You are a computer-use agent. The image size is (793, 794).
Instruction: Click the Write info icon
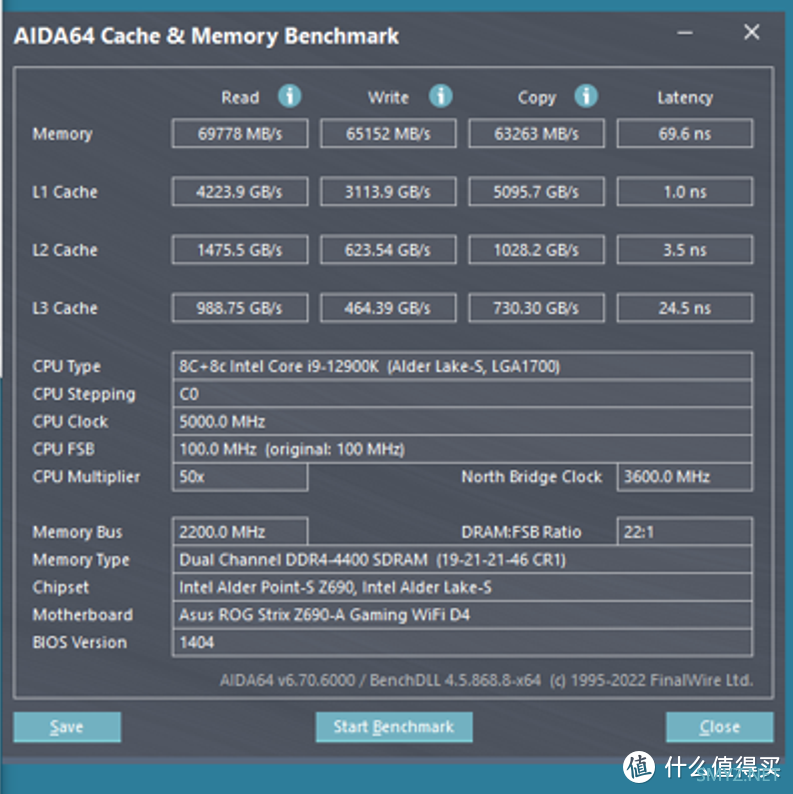441,96
